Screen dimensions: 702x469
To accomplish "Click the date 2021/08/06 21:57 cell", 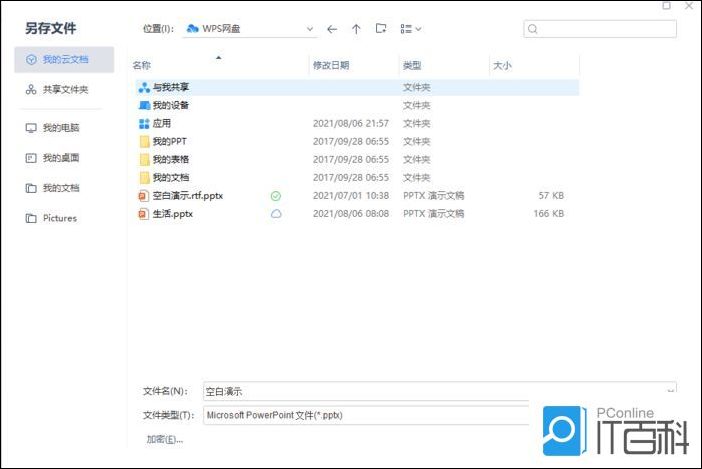I will [x=351, y=124].
